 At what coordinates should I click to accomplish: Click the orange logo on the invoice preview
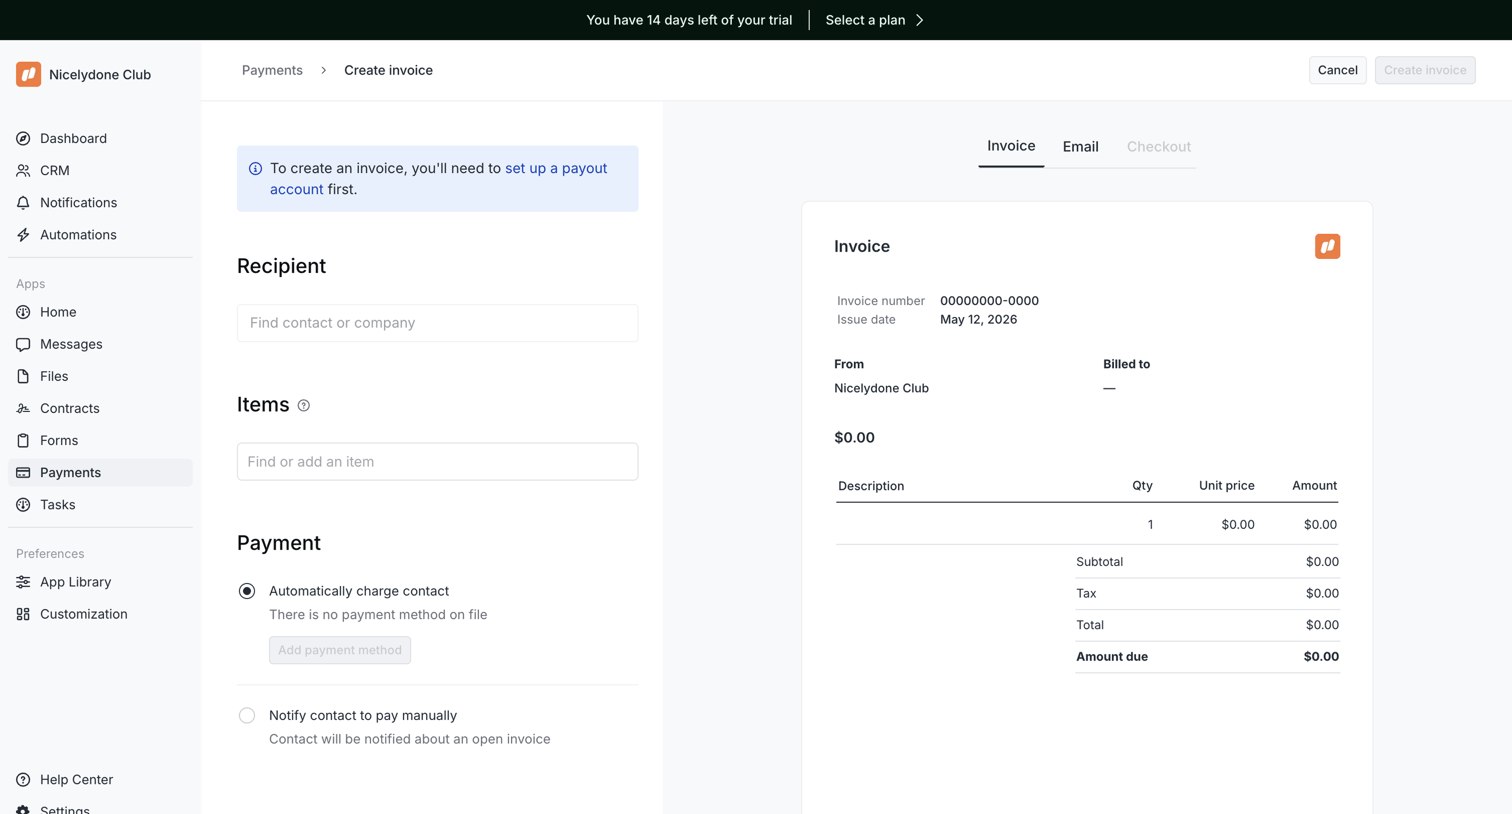1327,246
